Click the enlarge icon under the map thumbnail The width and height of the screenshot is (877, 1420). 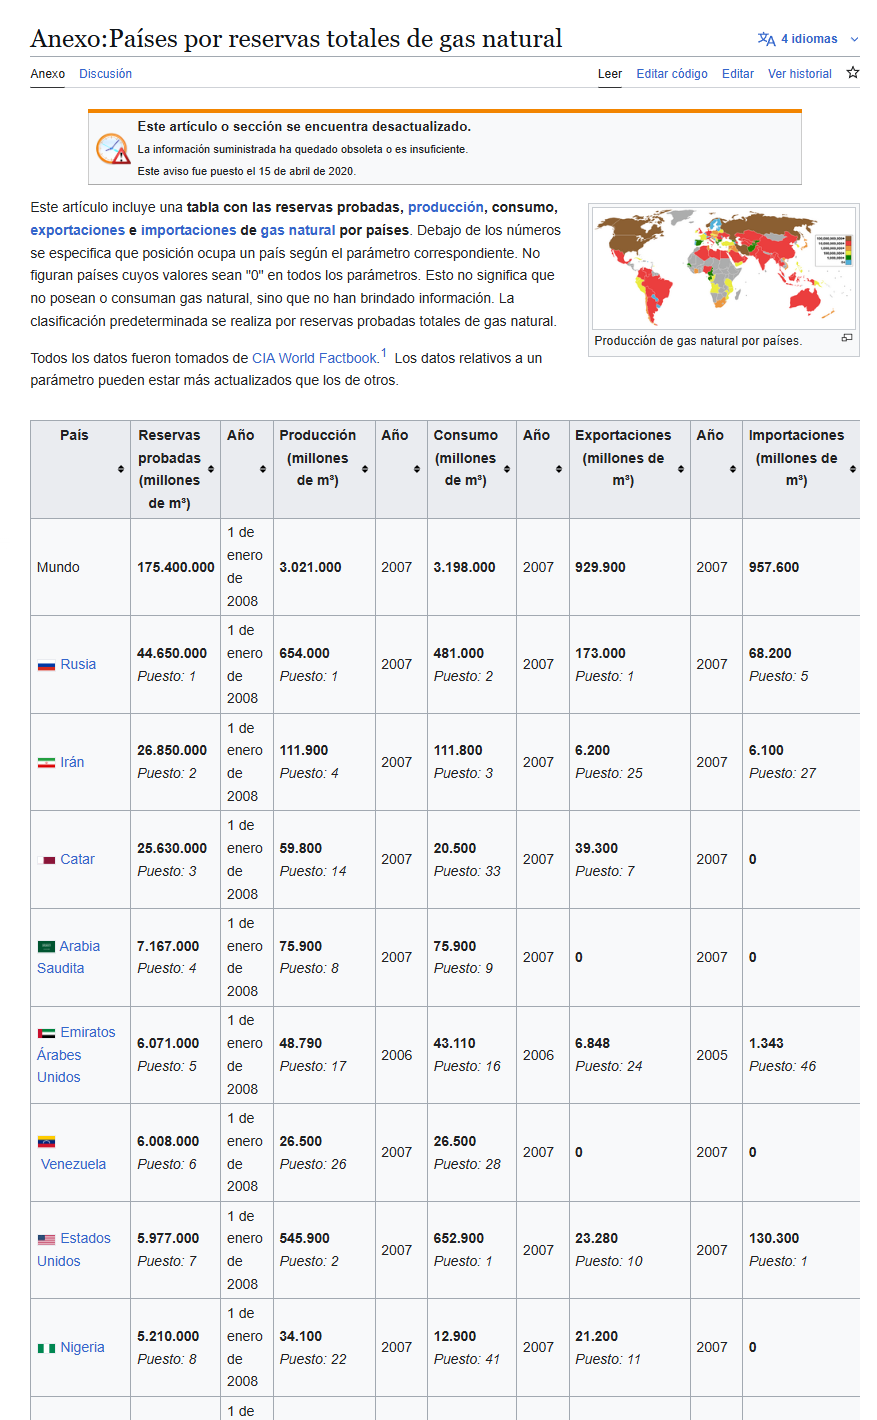point(847,338)
